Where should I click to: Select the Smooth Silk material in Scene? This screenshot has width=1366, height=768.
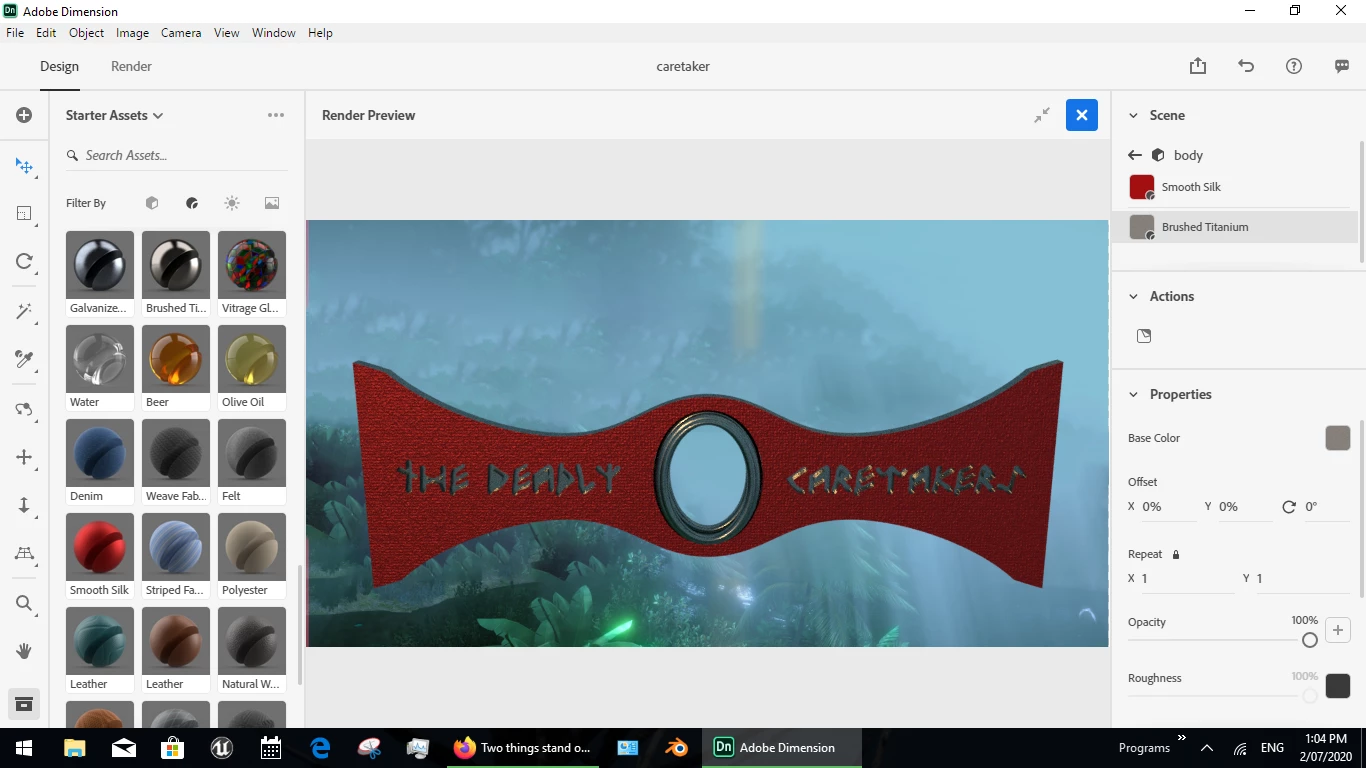(1235, 187)
